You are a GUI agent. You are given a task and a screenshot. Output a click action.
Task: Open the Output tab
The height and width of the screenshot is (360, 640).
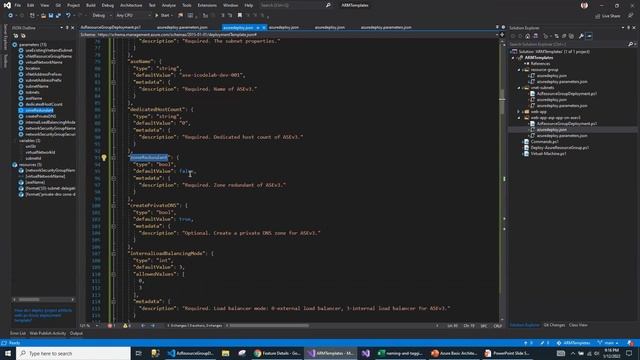point(76,333)
